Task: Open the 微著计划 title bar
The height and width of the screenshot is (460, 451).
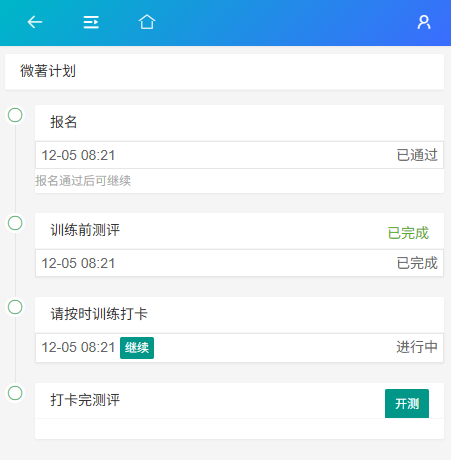Action: [224, 71]
